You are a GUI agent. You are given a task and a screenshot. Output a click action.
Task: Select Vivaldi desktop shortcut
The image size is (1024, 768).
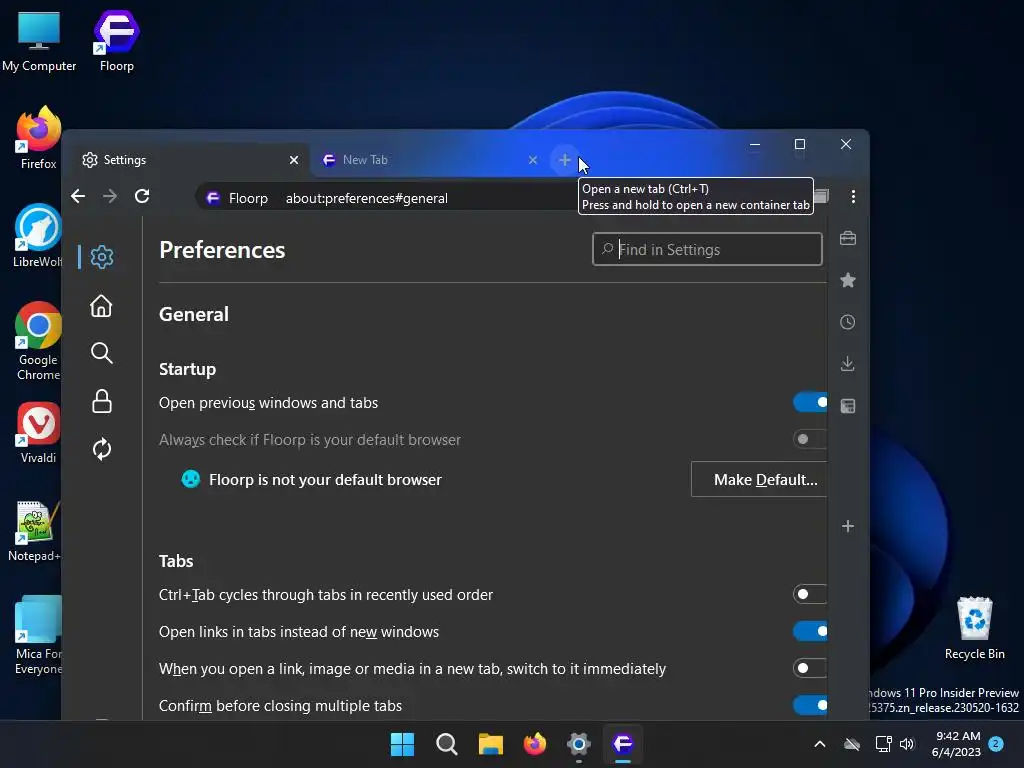point(39,434)
